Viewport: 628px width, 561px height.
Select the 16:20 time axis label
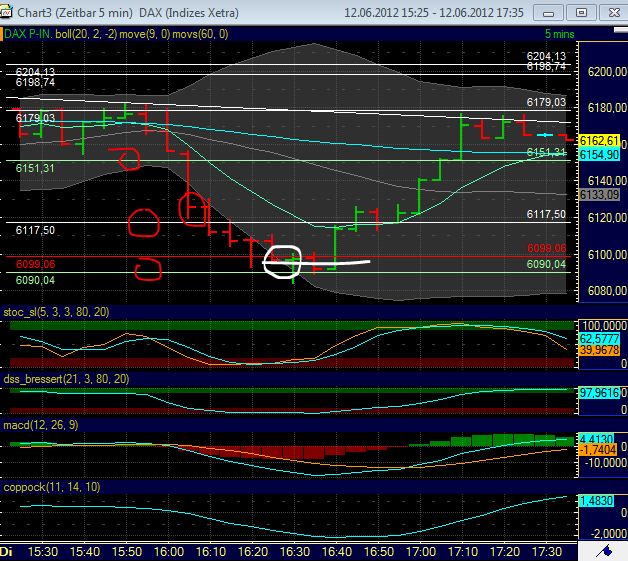coord(253,552)
